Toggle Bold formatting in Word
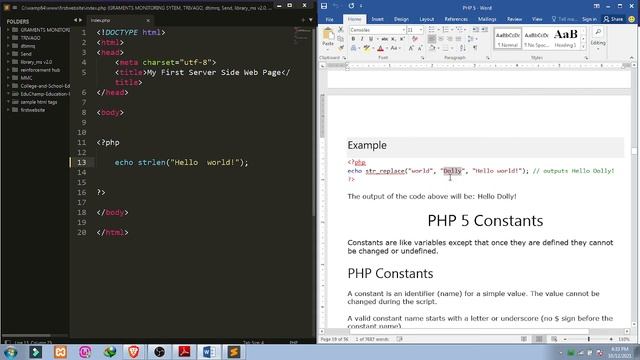This screenshot has height=360, width=640. (353, 39)
